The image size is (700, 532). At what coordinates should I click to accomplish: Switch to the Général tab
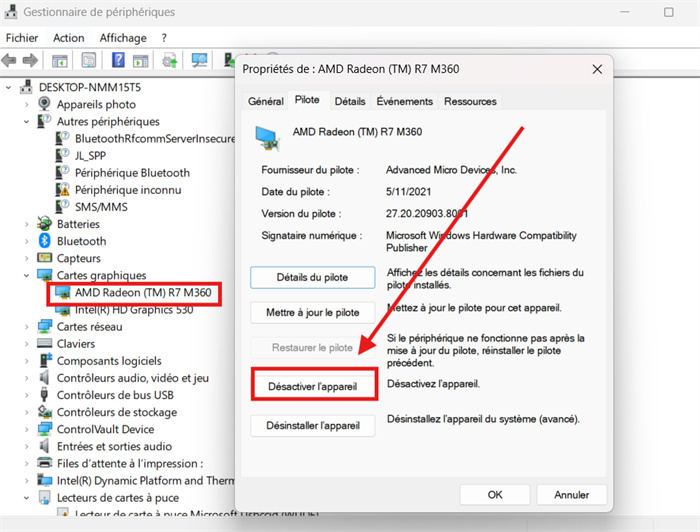pyautogui.click(x=266, y=101)
